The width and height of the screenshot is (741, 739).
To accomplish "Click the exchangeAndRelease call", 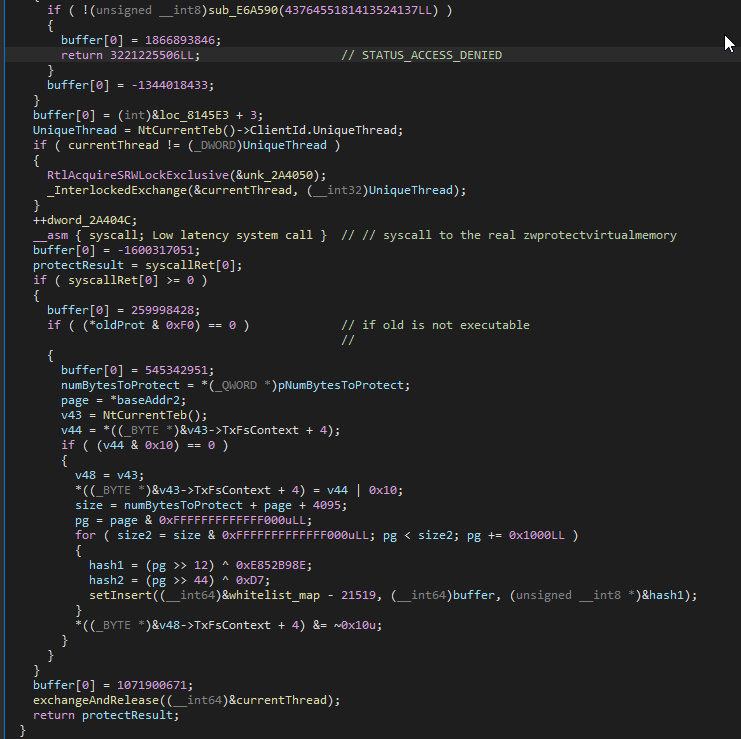I will pyautogui.click(x=96, y=700).
